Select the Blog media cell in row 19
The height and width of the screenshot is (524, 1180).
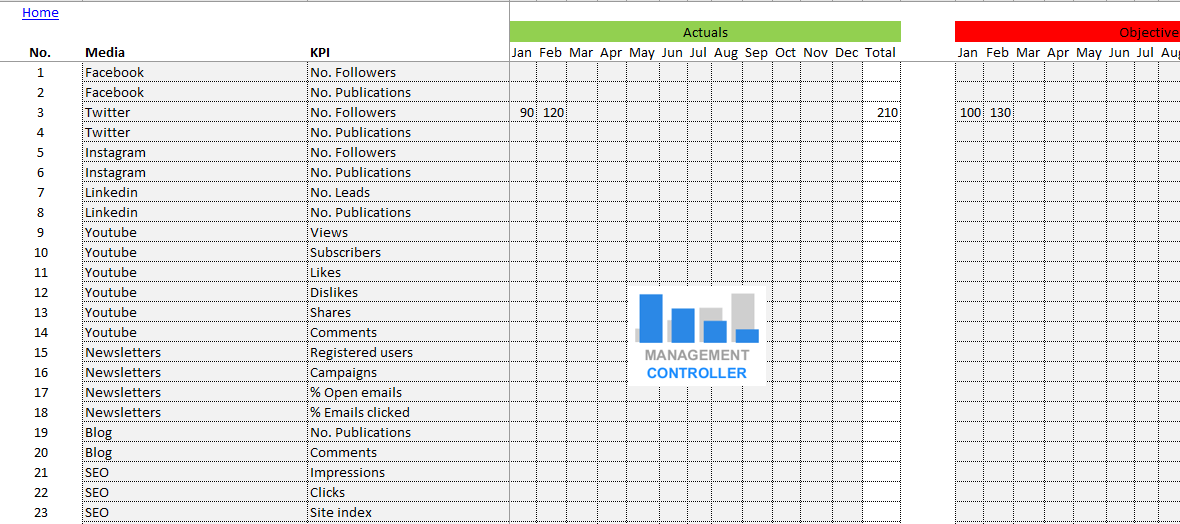[98, 433]
